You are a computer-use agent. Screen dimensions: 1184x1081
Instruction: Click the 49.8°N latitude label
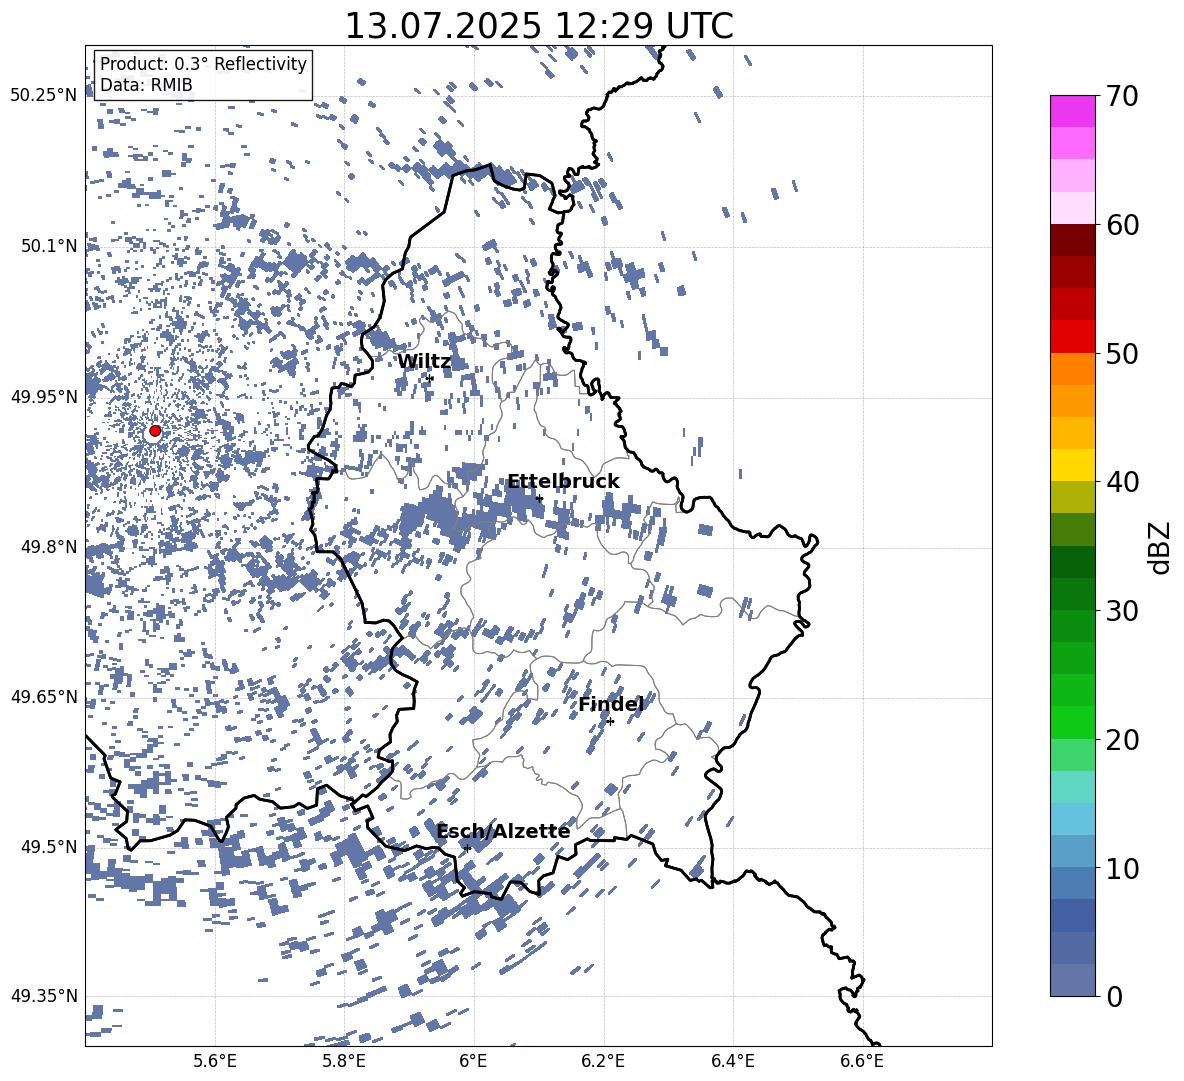(49, 546)
